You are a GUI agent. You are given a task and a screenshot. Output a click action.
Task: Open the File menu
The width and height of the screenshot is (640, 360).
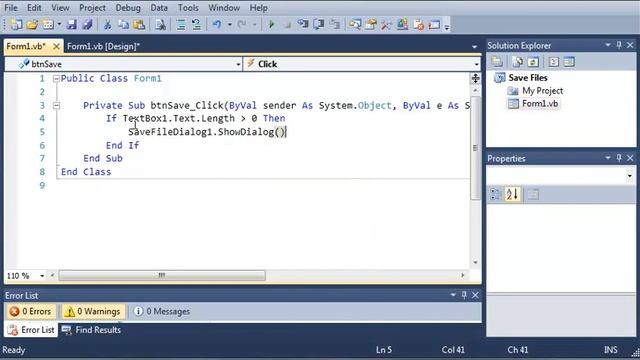coord(11,8)
